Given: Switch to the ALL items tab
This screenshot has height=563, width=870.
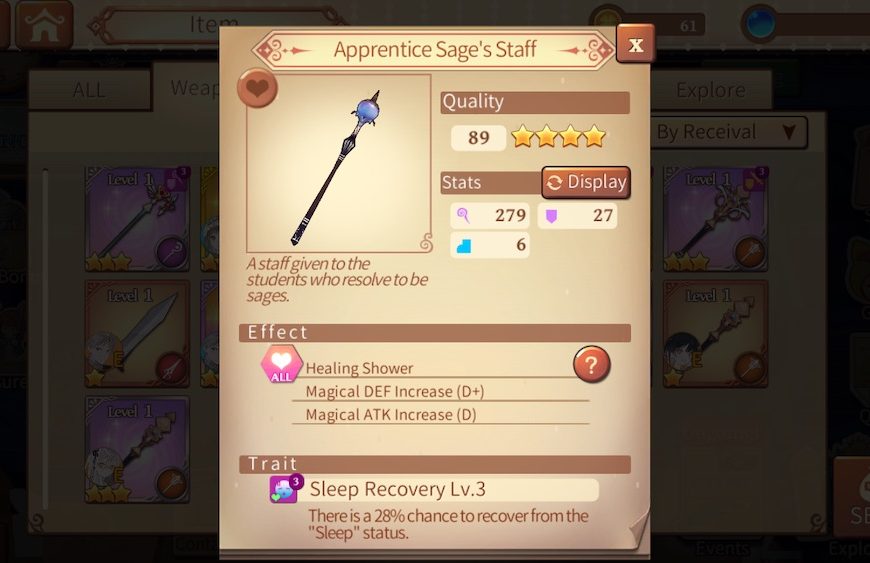Looking at the screenshot, I should pyautogui.click(x=89, y=89).
